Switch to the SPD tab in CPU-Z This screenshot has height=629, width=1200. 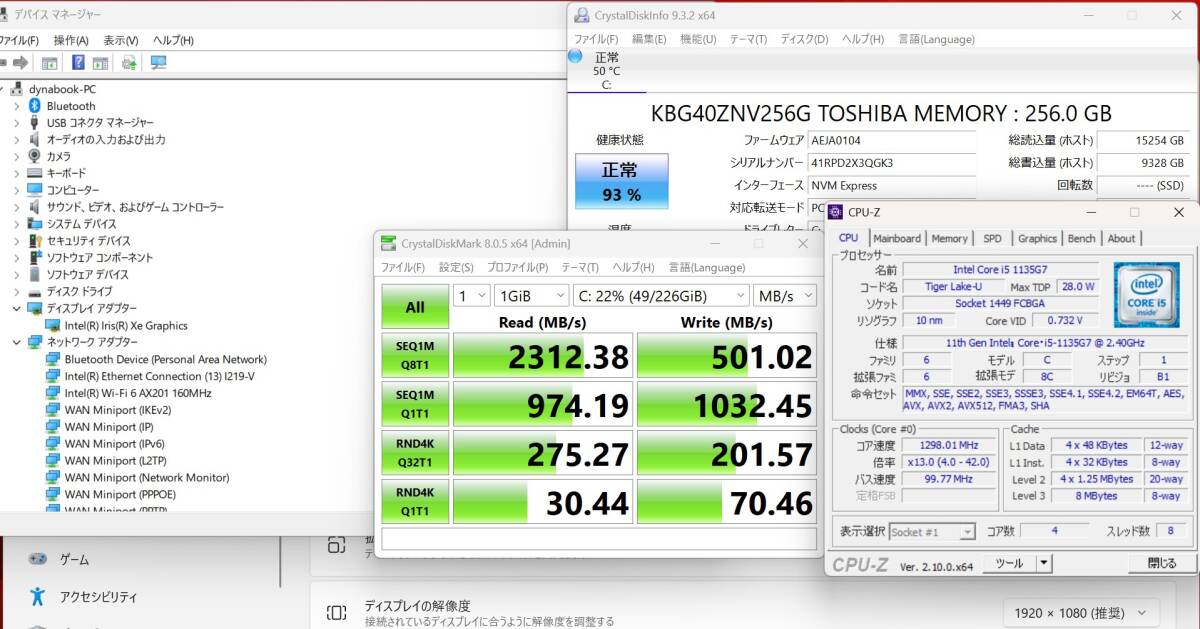pyautogui.click(x=992, y=238)
